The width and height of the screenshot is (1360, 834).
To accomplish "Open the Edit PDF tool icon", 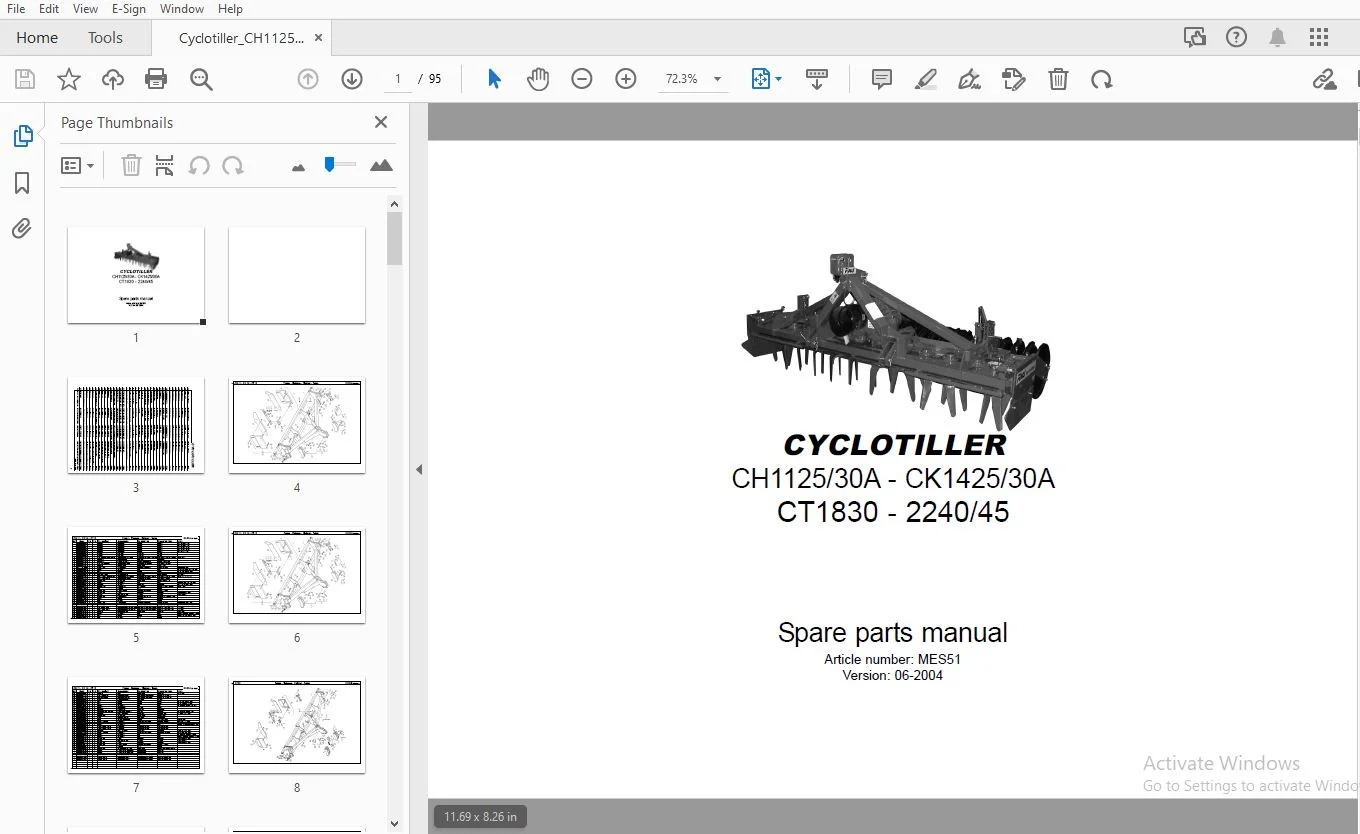I will 1014,79.
